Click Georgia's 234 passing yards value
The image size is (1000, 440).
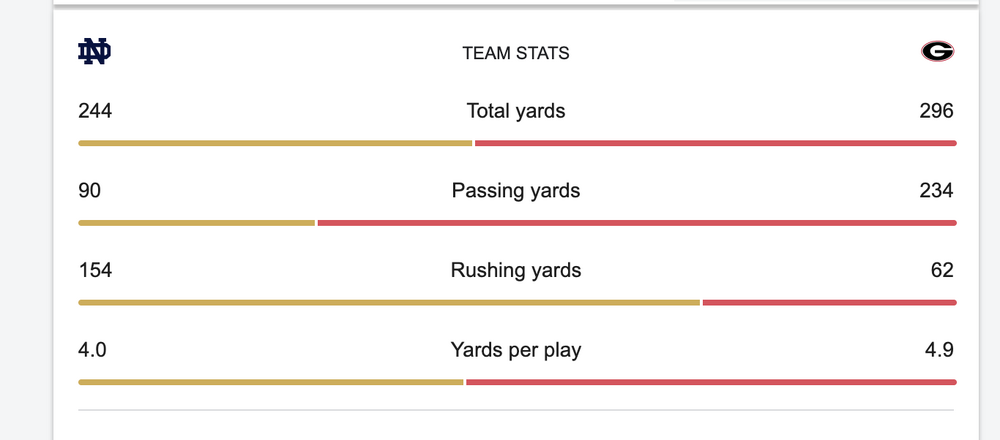[936, 190]
